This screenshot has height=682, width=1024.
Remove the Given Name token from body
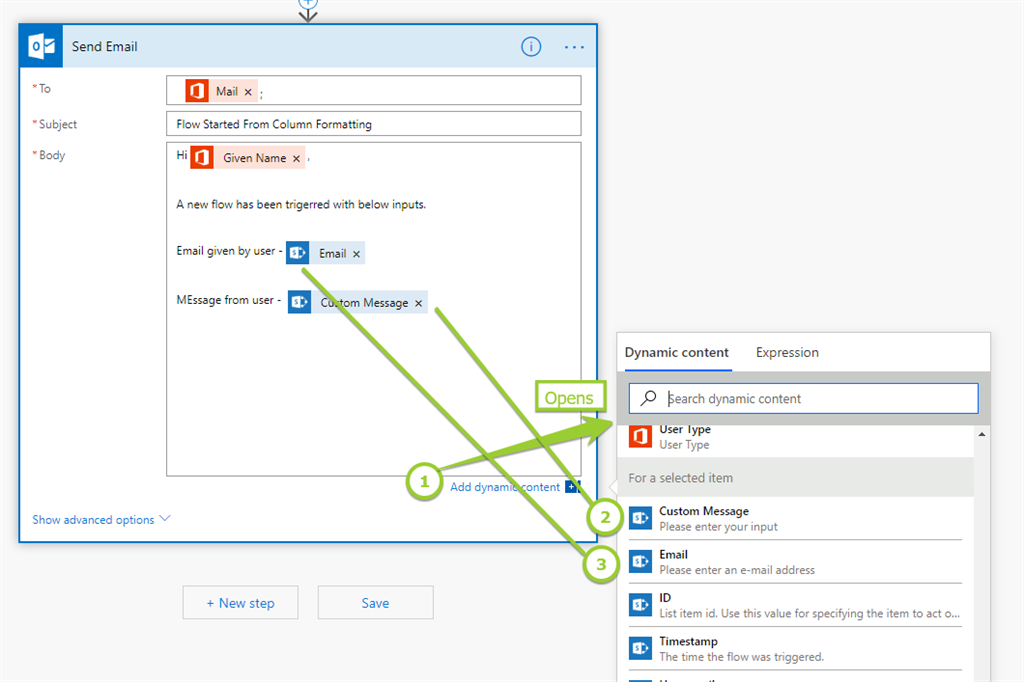[296, 159]
